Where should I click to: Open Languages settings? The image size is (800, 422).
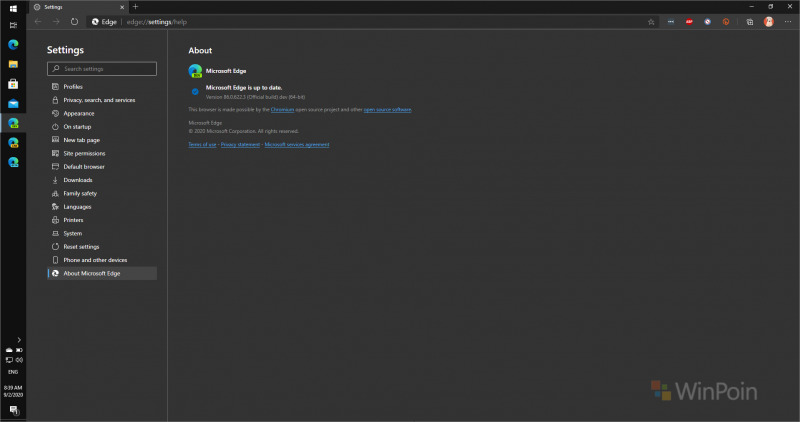[x=102, y=207]
